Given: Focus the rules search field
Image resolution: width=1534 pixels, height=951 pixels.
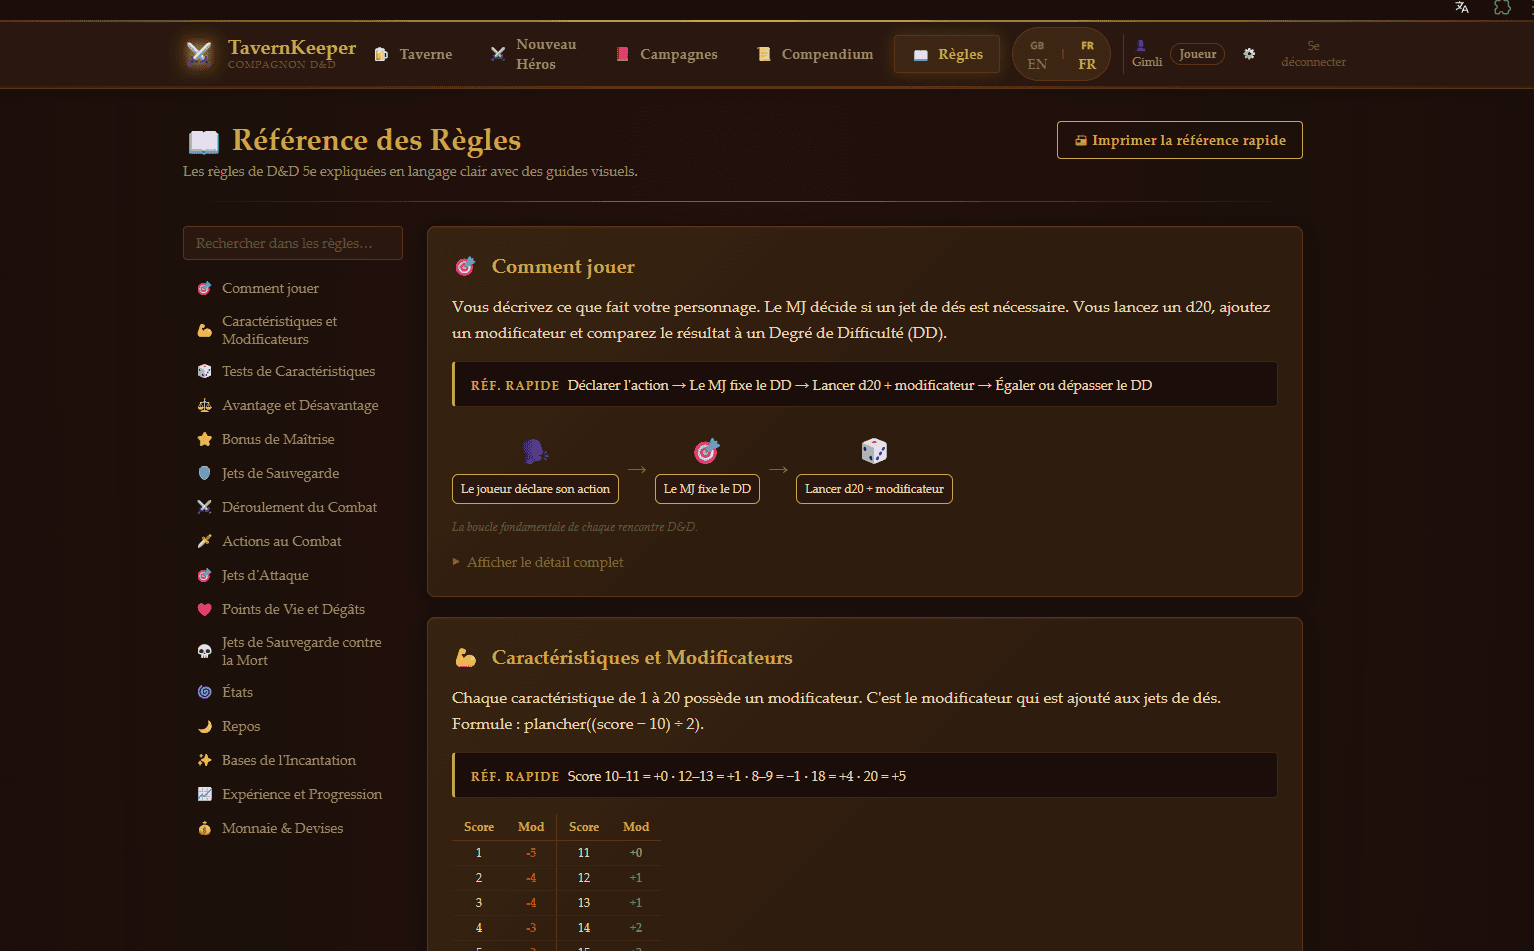Looking at the screenshot, I should [x=293, y=243].
